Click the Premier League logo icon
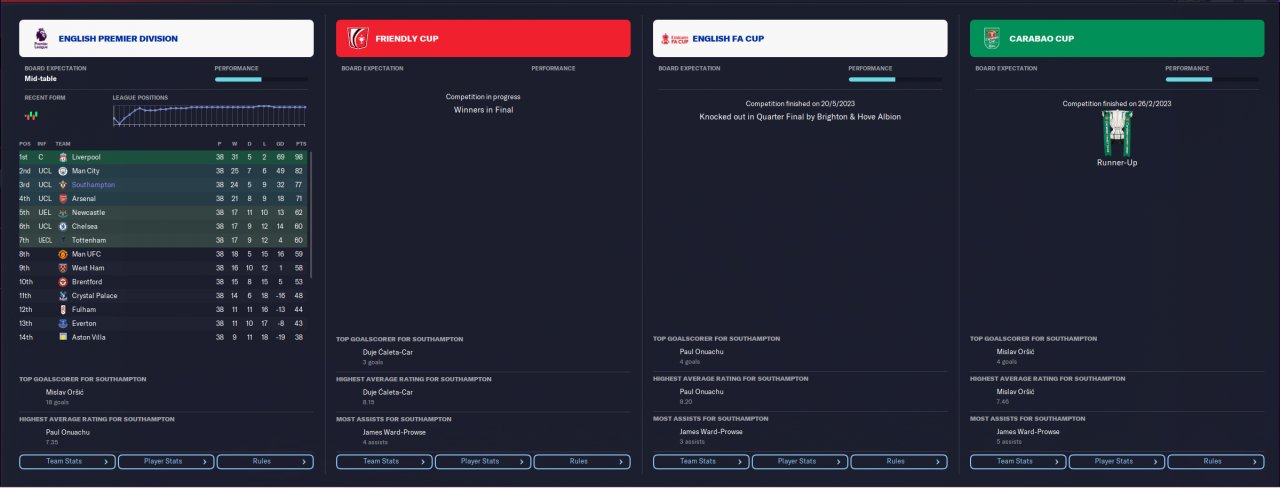The image size is (1280, 488). (x=40, y=38)
